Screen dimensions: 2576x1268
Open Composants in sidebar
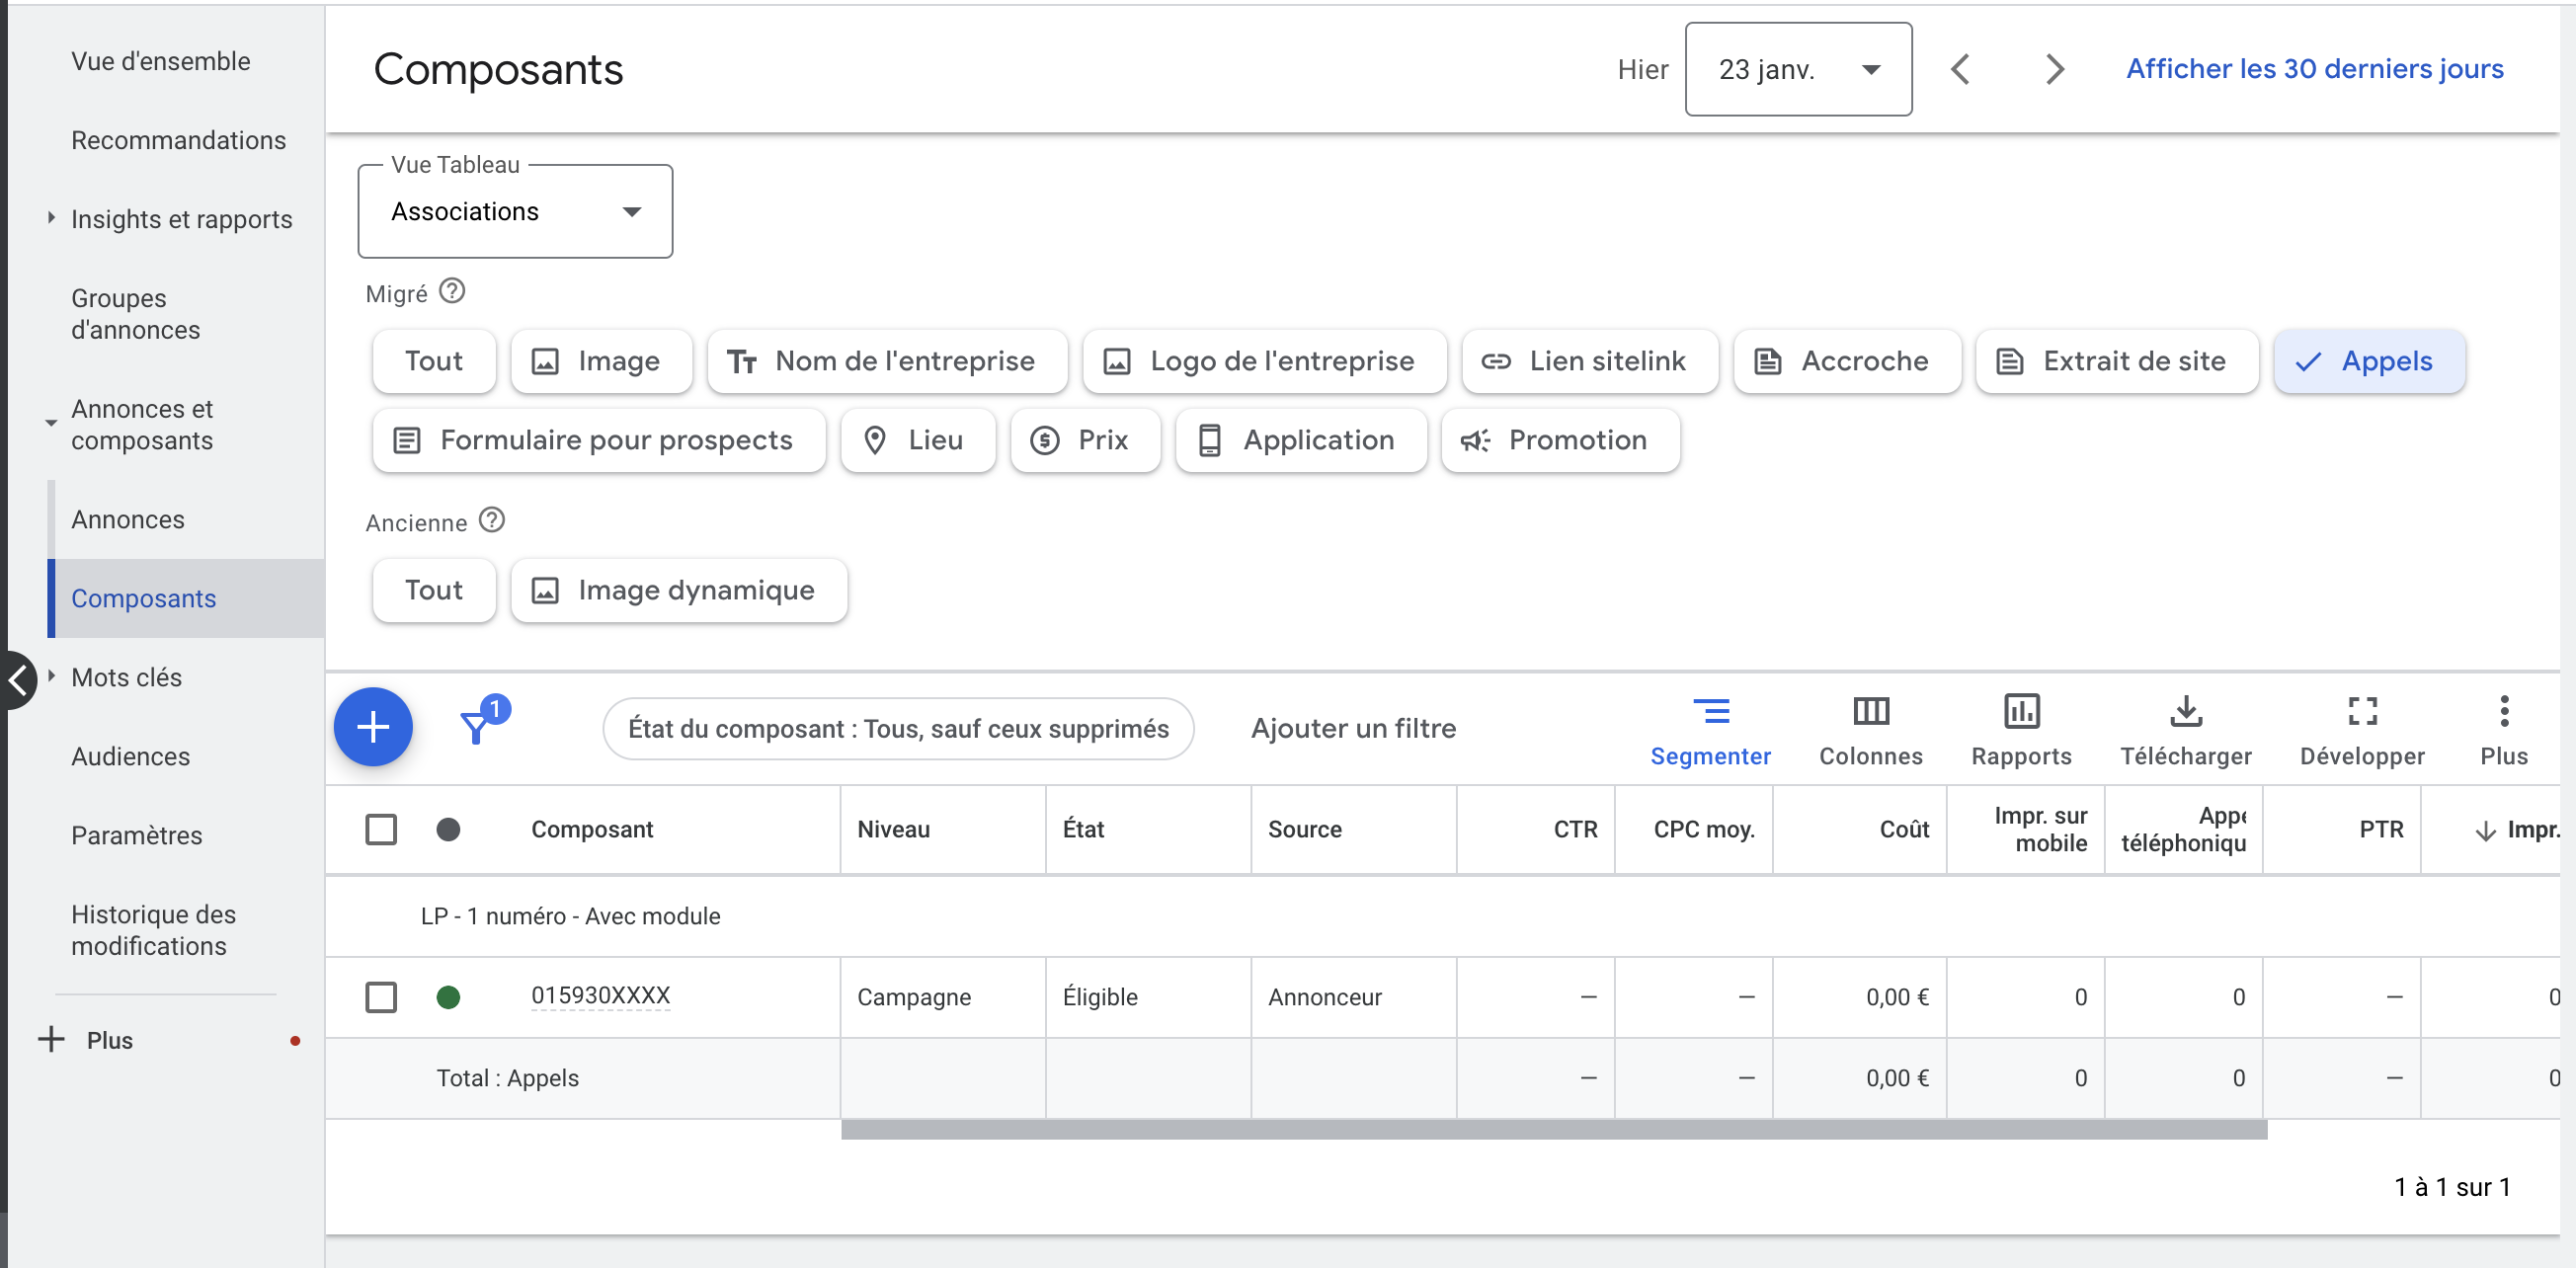pos(186,598)
